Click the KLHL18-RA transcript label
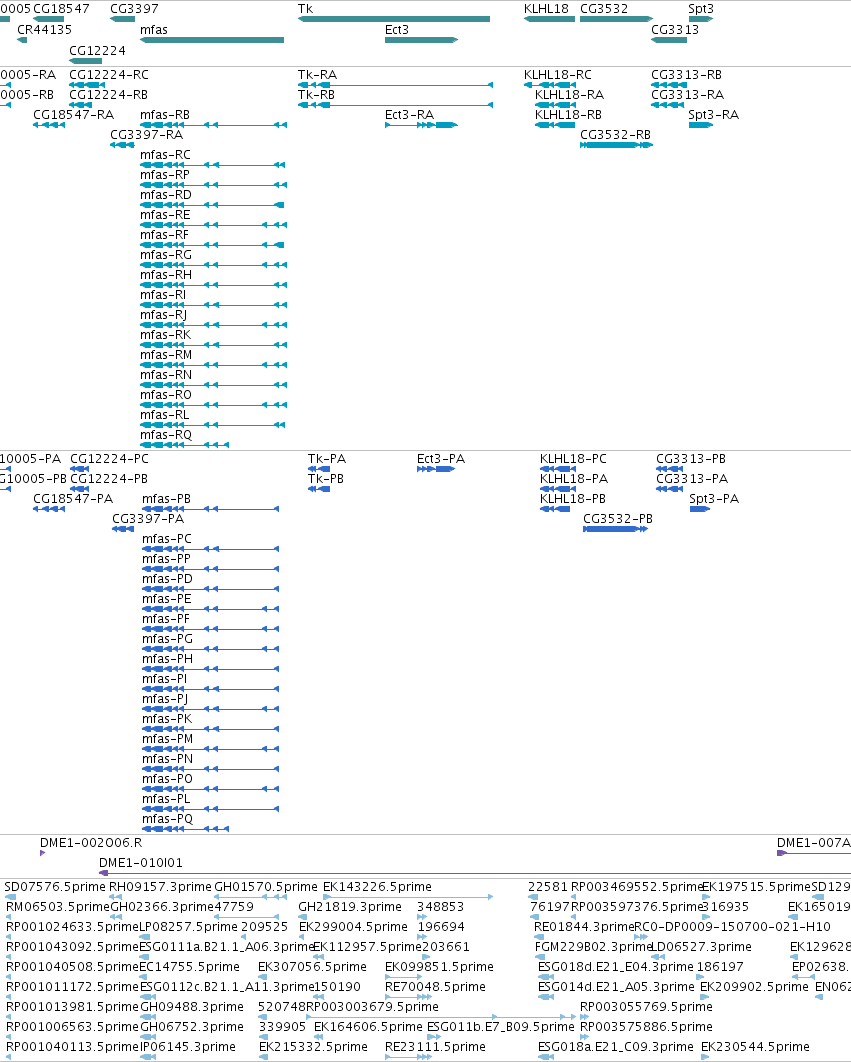The height and width of the screenshot is (1062, 851). coord(569,95)
